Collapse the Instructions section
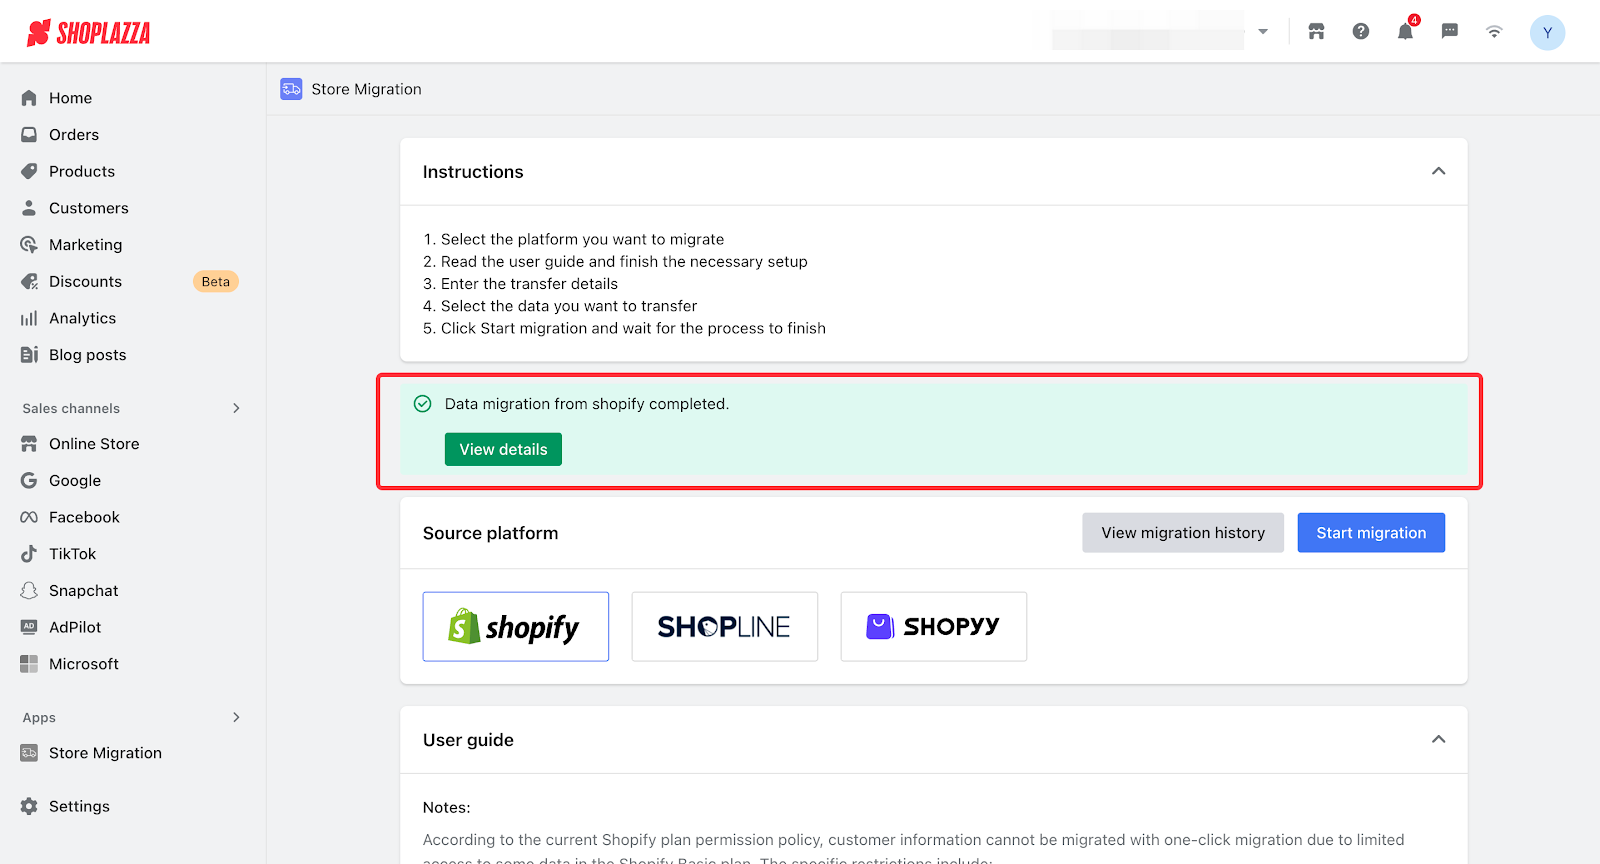The image size is (1600, 864). (x=1438, y=171)
